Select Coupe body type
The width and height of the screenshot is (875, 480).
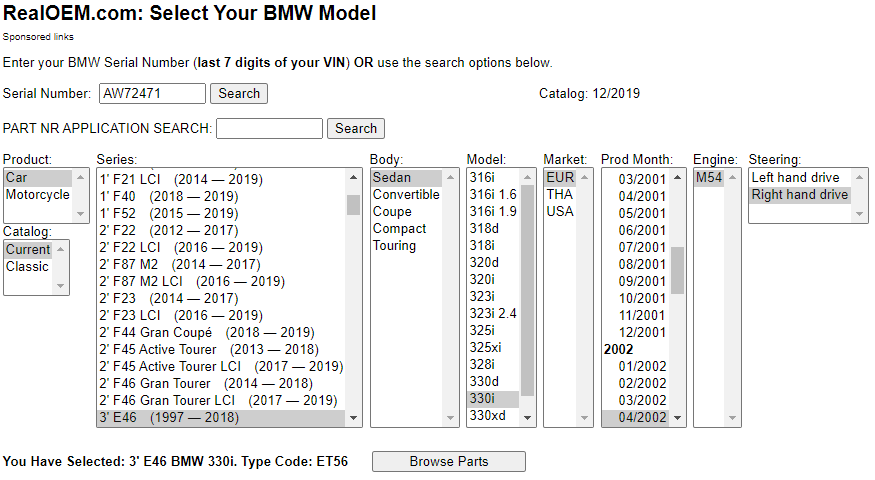(407, 212)
